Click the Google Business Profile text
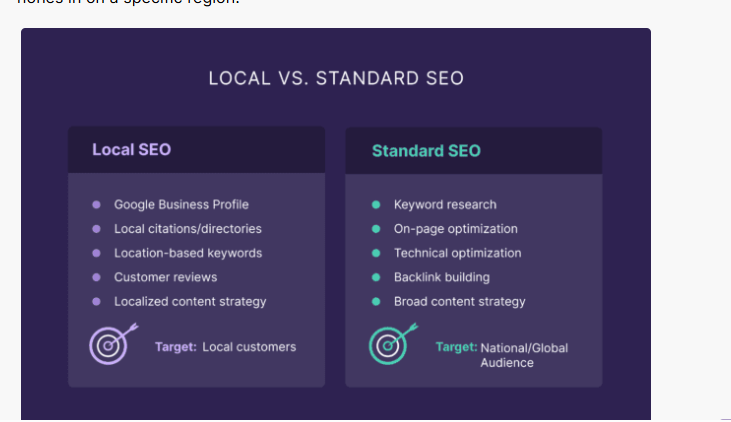This screenshot has width=731, height=422. coord(181,205)
